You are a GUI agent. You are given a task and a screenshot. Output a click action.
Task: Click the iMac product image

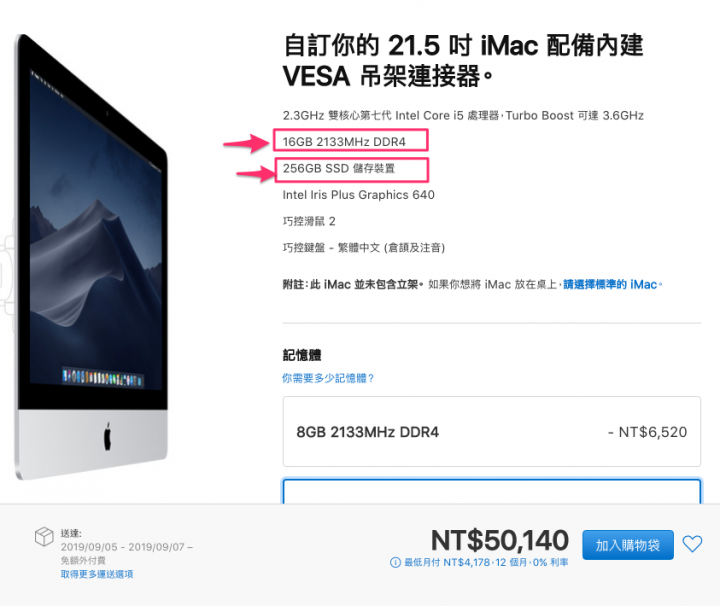click(x=92, y=257)
